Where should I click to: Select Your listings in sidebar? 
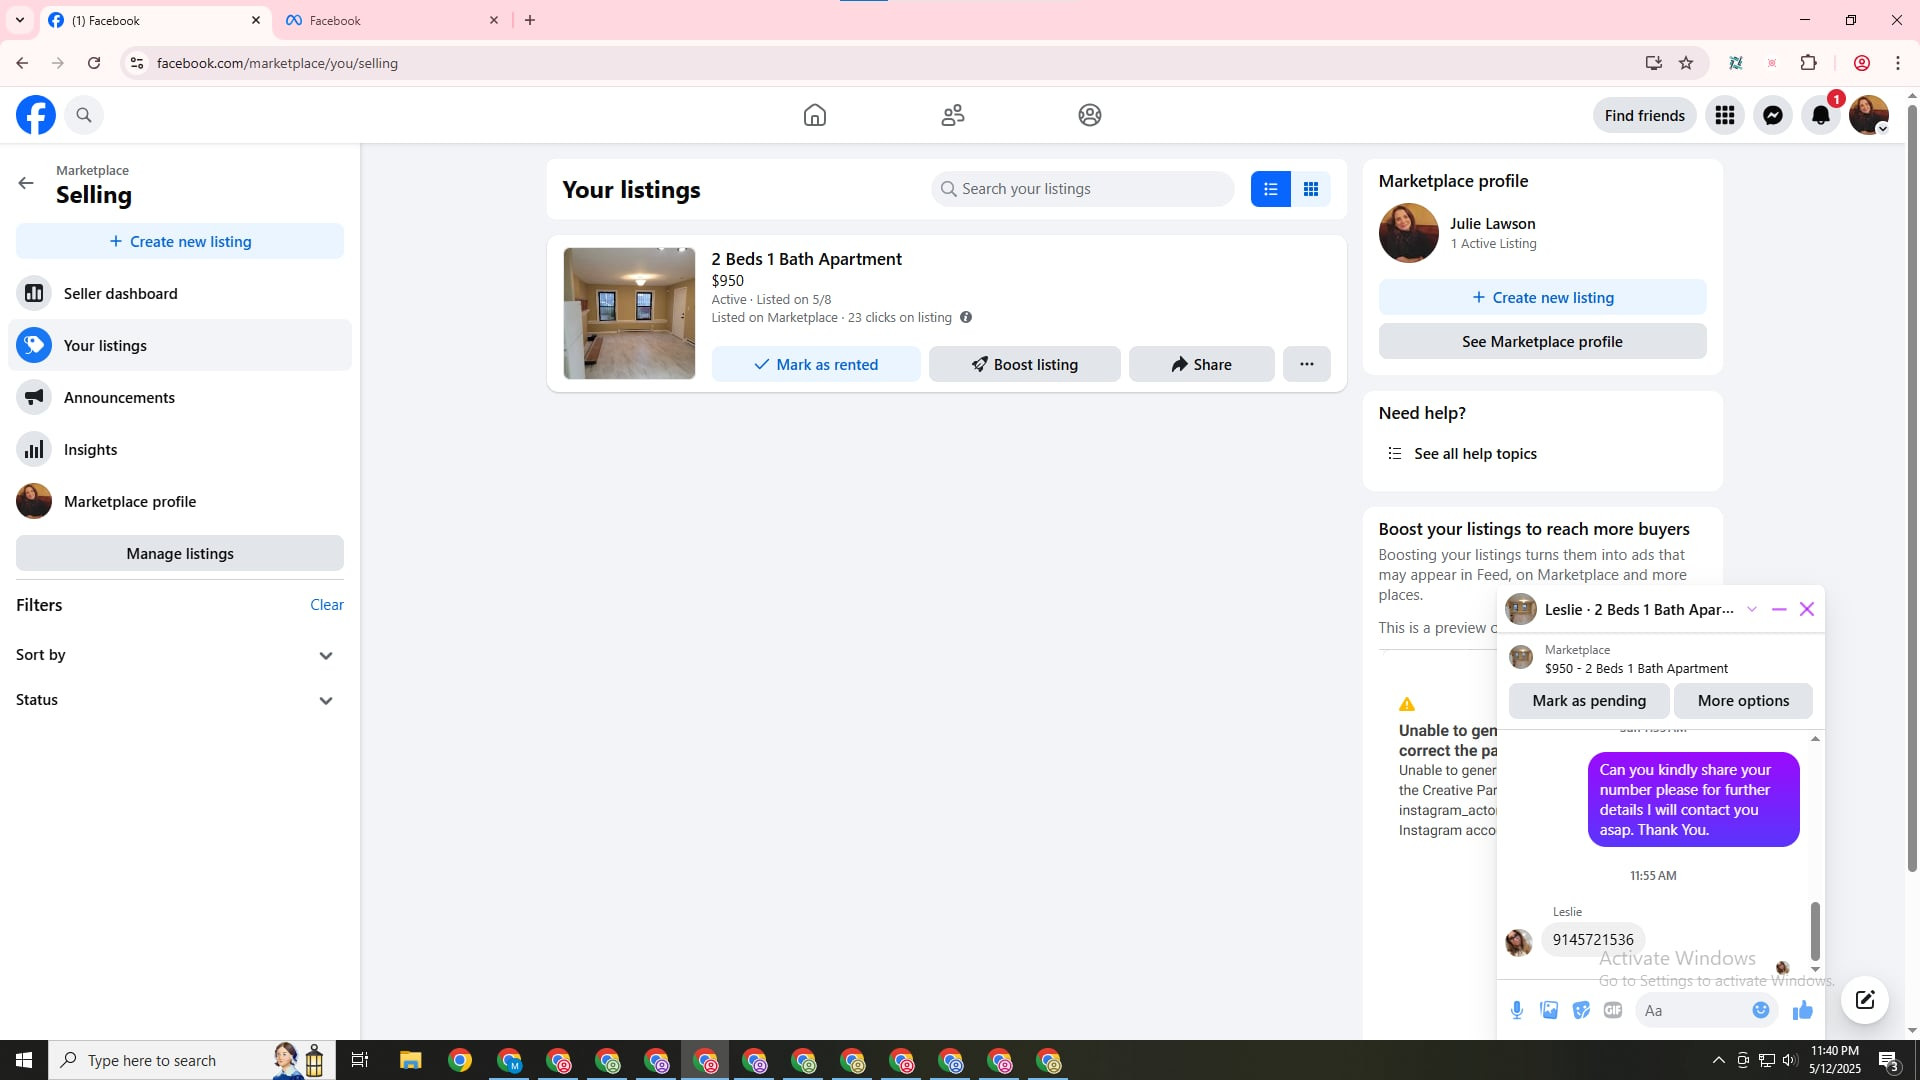[180, 345]
